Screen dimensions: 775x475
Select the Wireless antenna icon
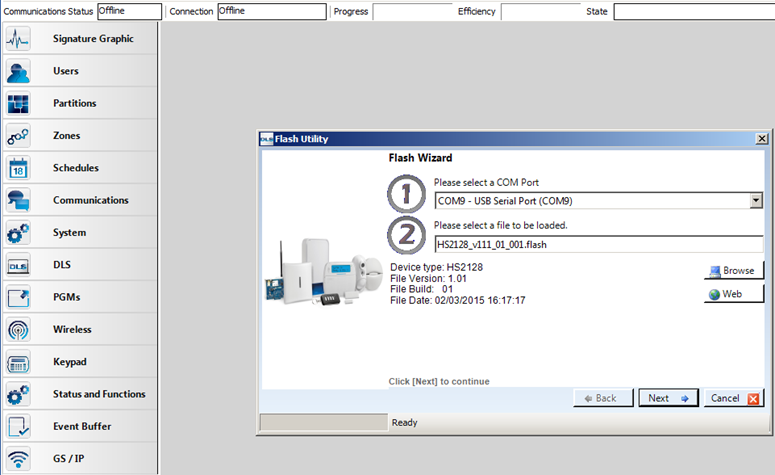click(x=18, y=329)
